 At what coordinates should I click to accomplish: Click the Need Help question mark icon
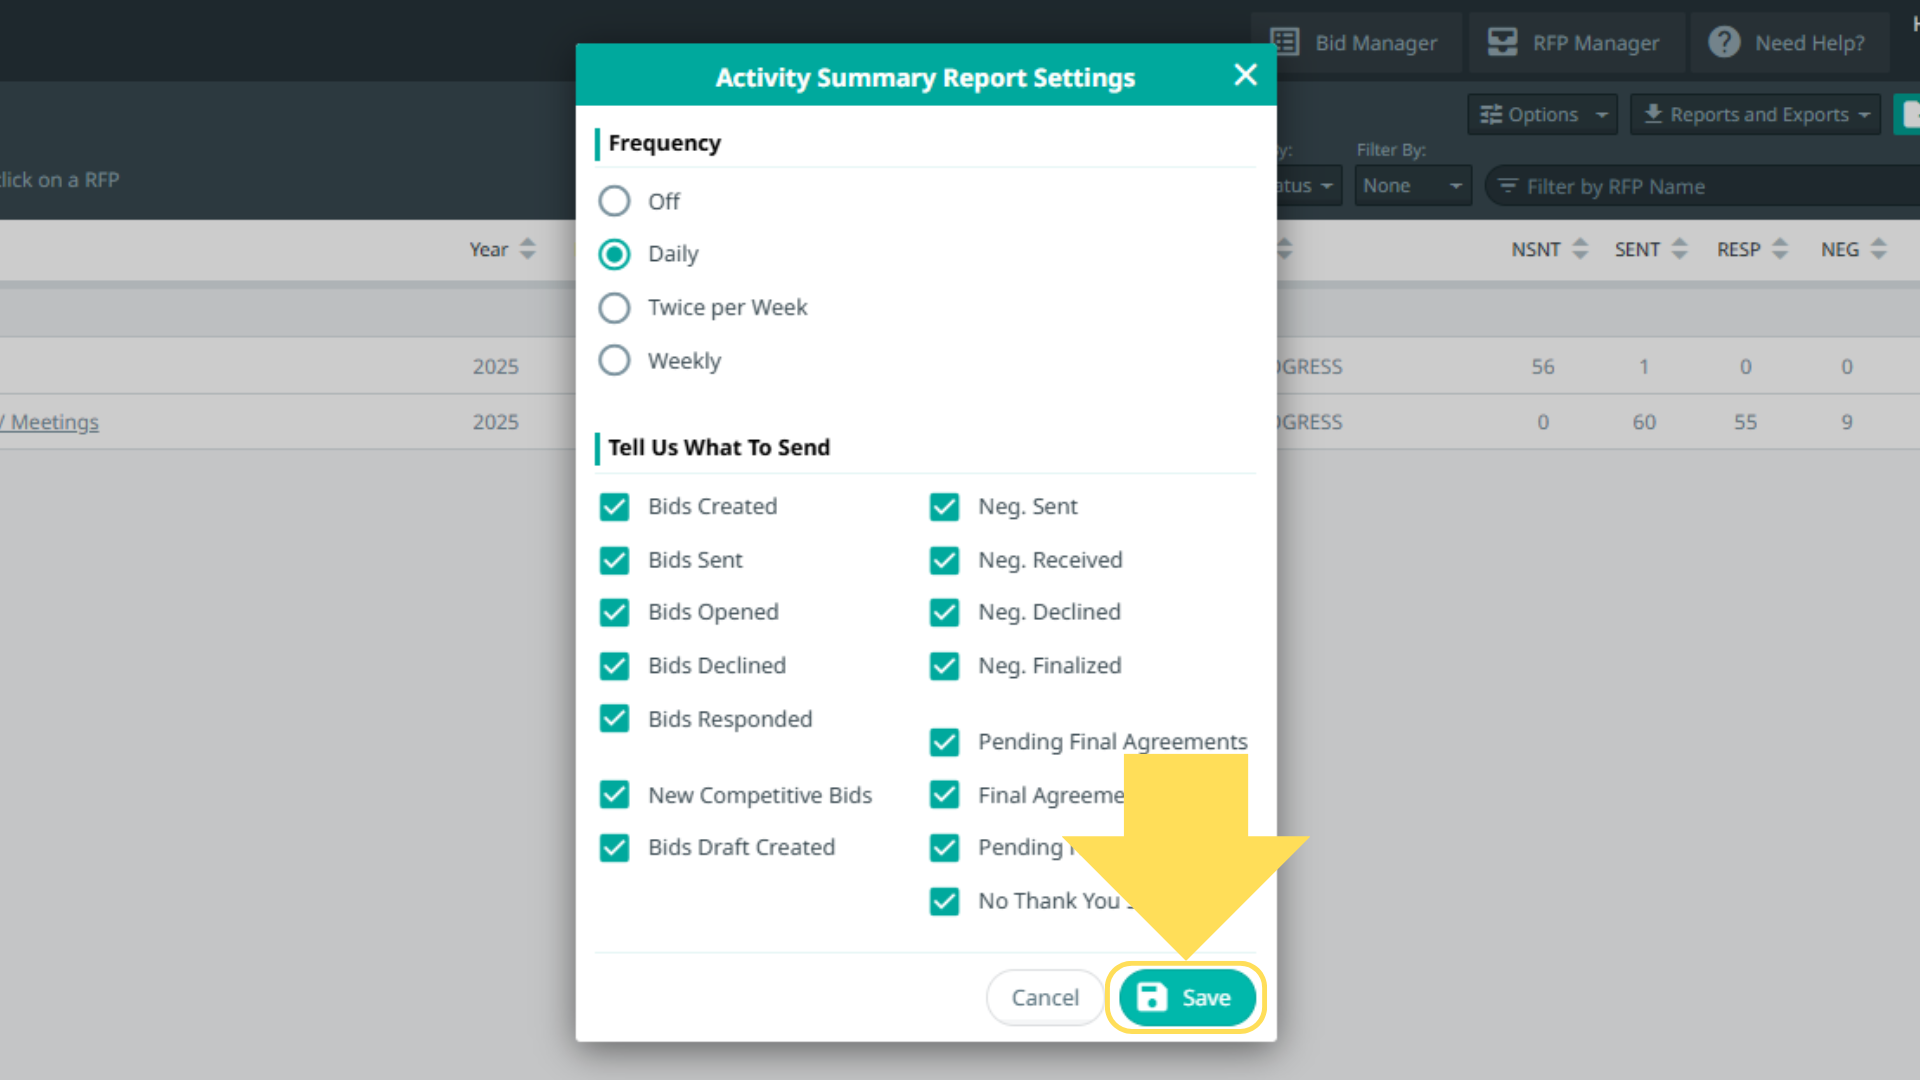point(1724,43)
